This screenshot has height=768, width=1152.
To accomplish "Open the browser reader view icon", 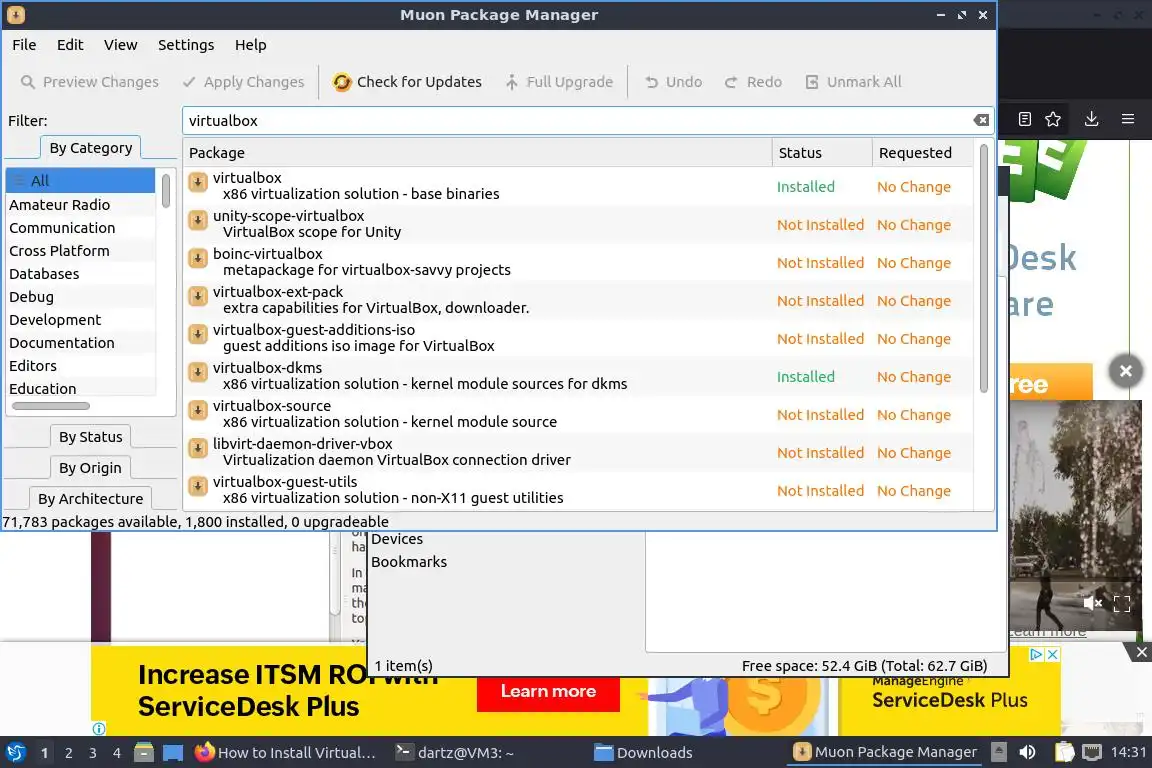I will pyautogui.click(x=1025, y=119).
